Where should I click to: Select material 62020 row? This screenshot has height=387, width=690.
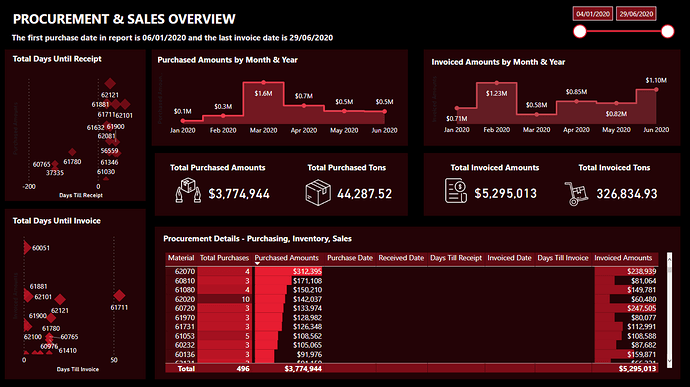[x=412, y=299]
